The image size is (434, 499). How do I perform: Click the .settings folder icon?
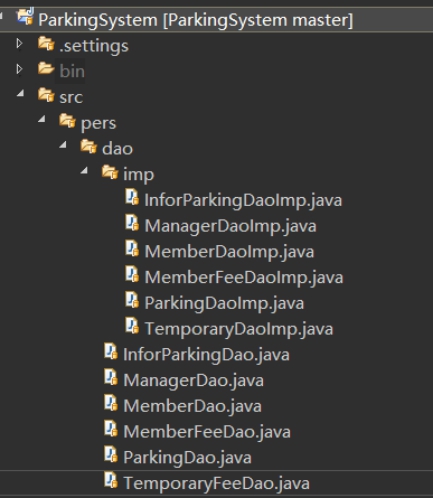(46, 43)
